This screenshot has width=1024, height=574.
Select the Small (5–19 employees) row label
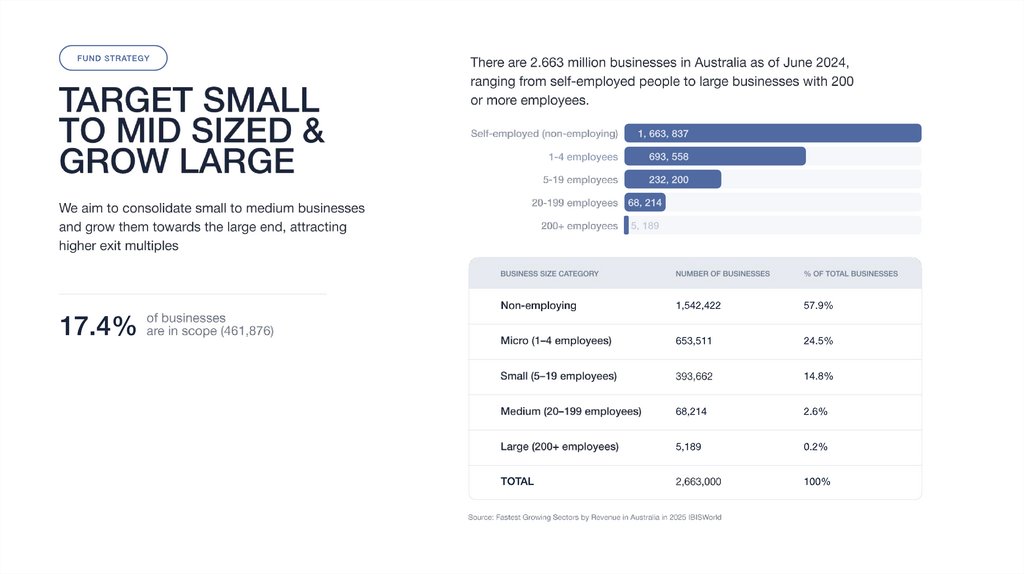(x=558, y=376)
